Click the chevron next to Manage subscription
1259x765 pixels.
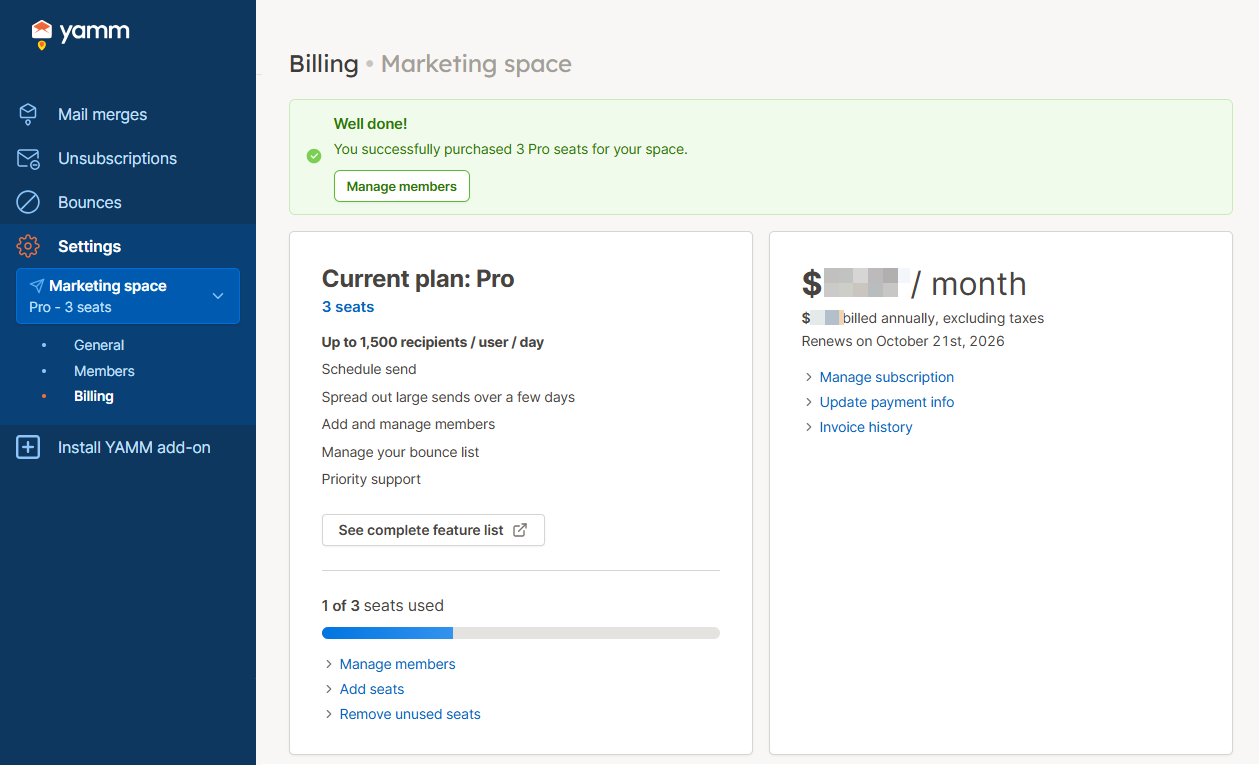(x=808, y=377)
